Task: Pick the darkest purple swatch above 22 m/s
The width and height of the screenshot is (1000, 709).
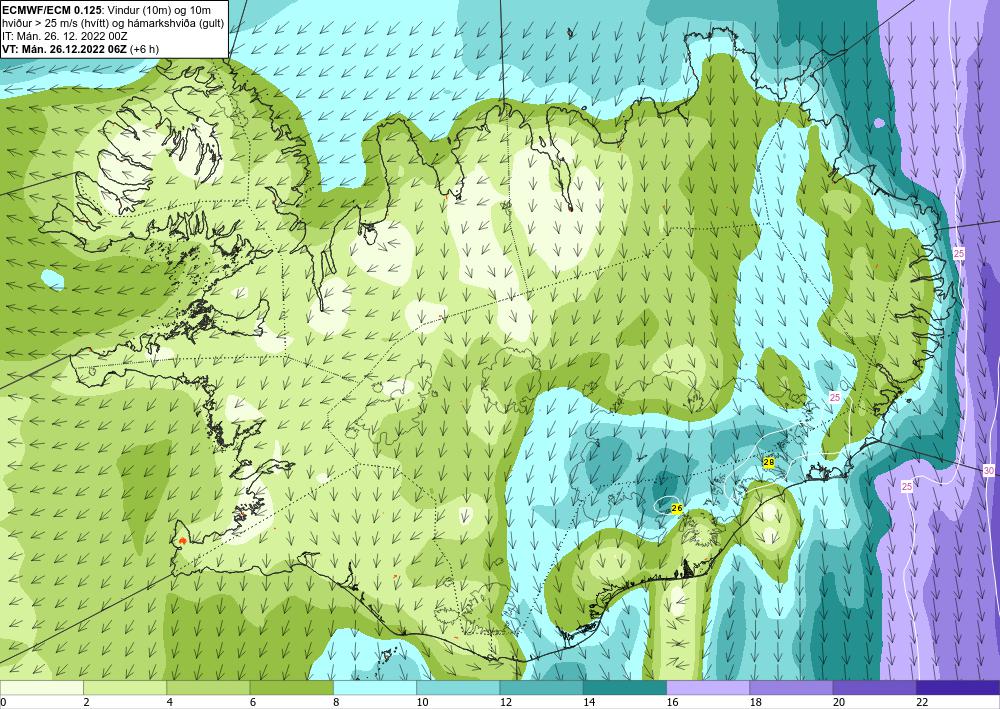Action: (x=958, y=687)
